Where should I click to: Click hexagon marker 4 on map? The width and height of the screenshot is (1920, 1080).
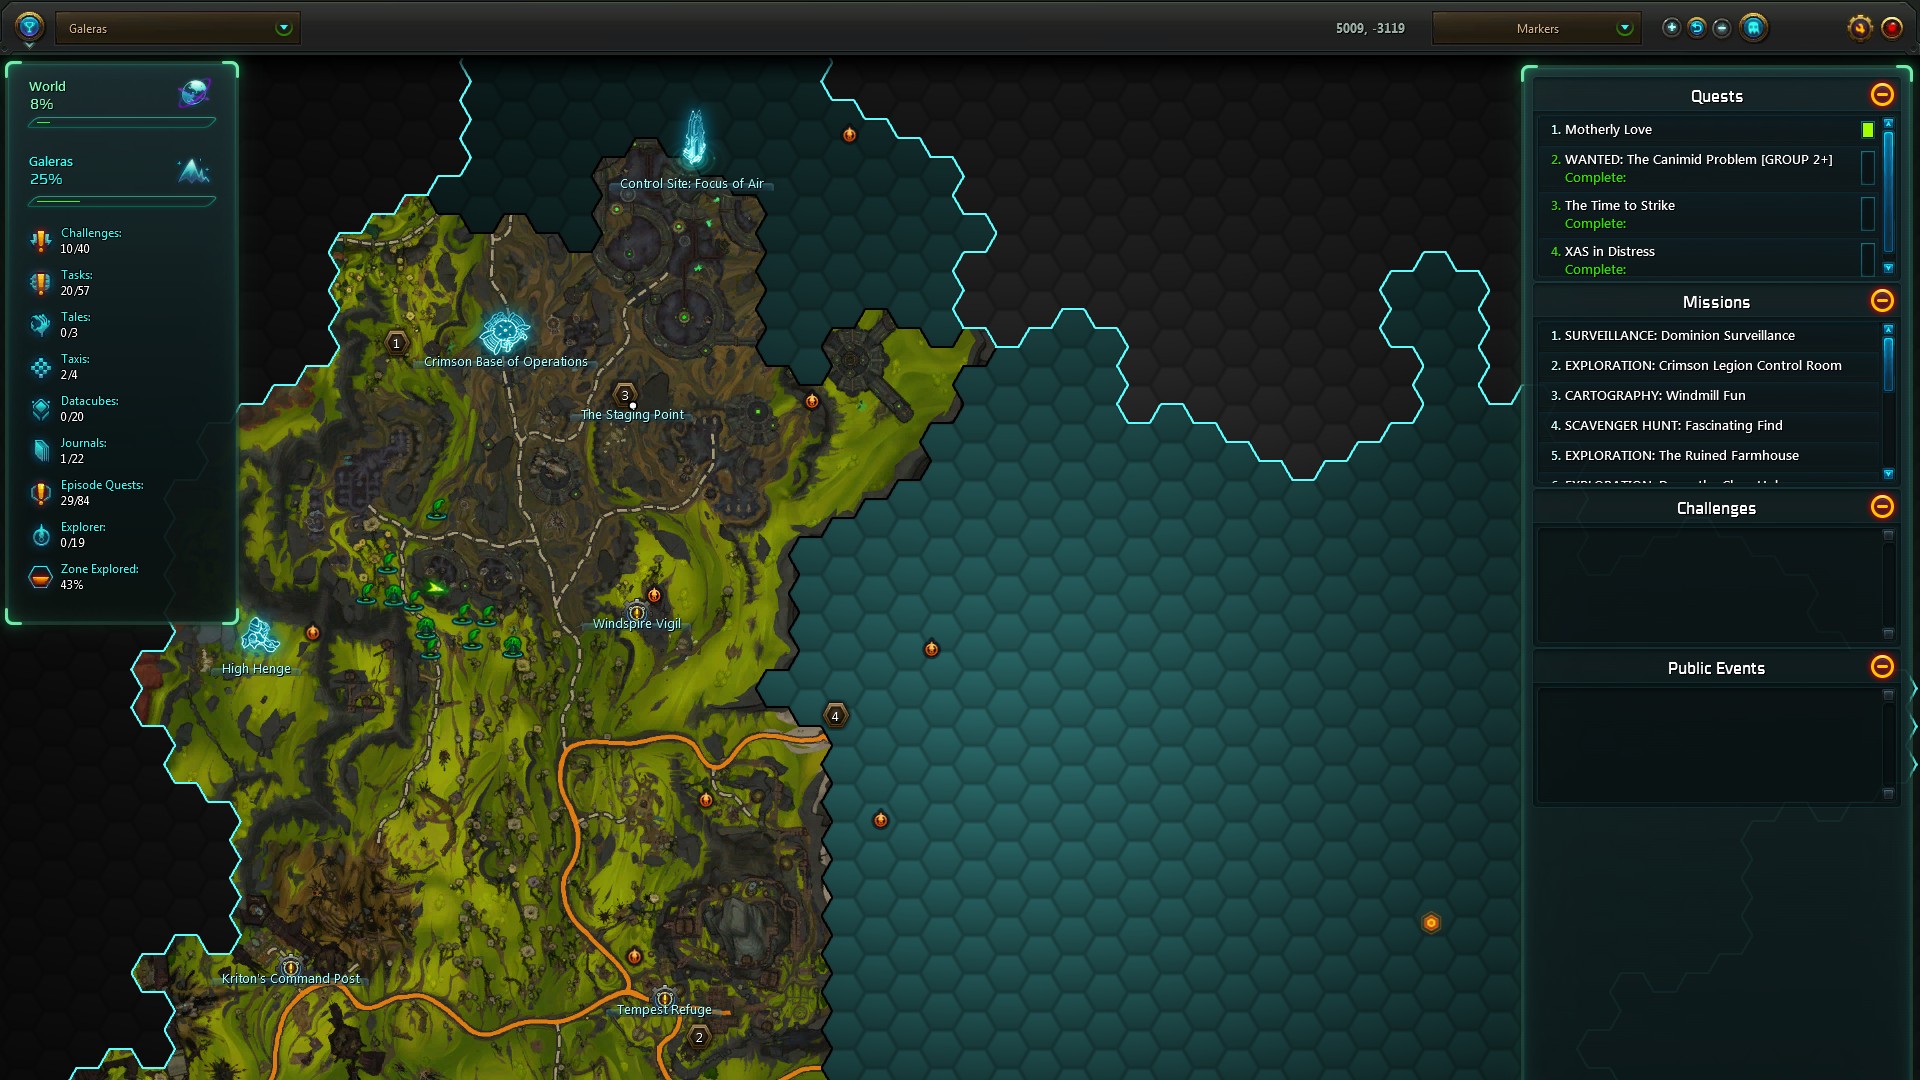click(835, 715)
